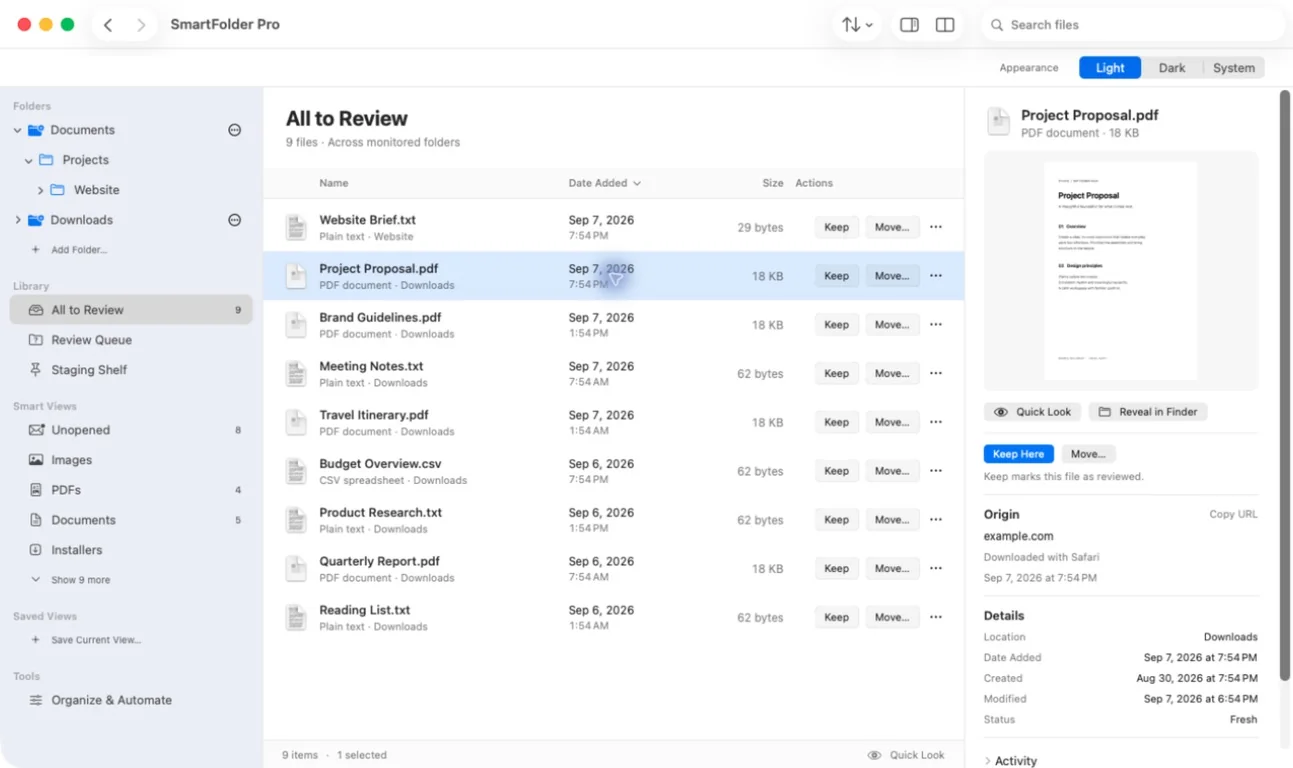Click the Quarterly Report.pdf file icon
Screen dimensions: 1293x768
click(x=296, y=569)
